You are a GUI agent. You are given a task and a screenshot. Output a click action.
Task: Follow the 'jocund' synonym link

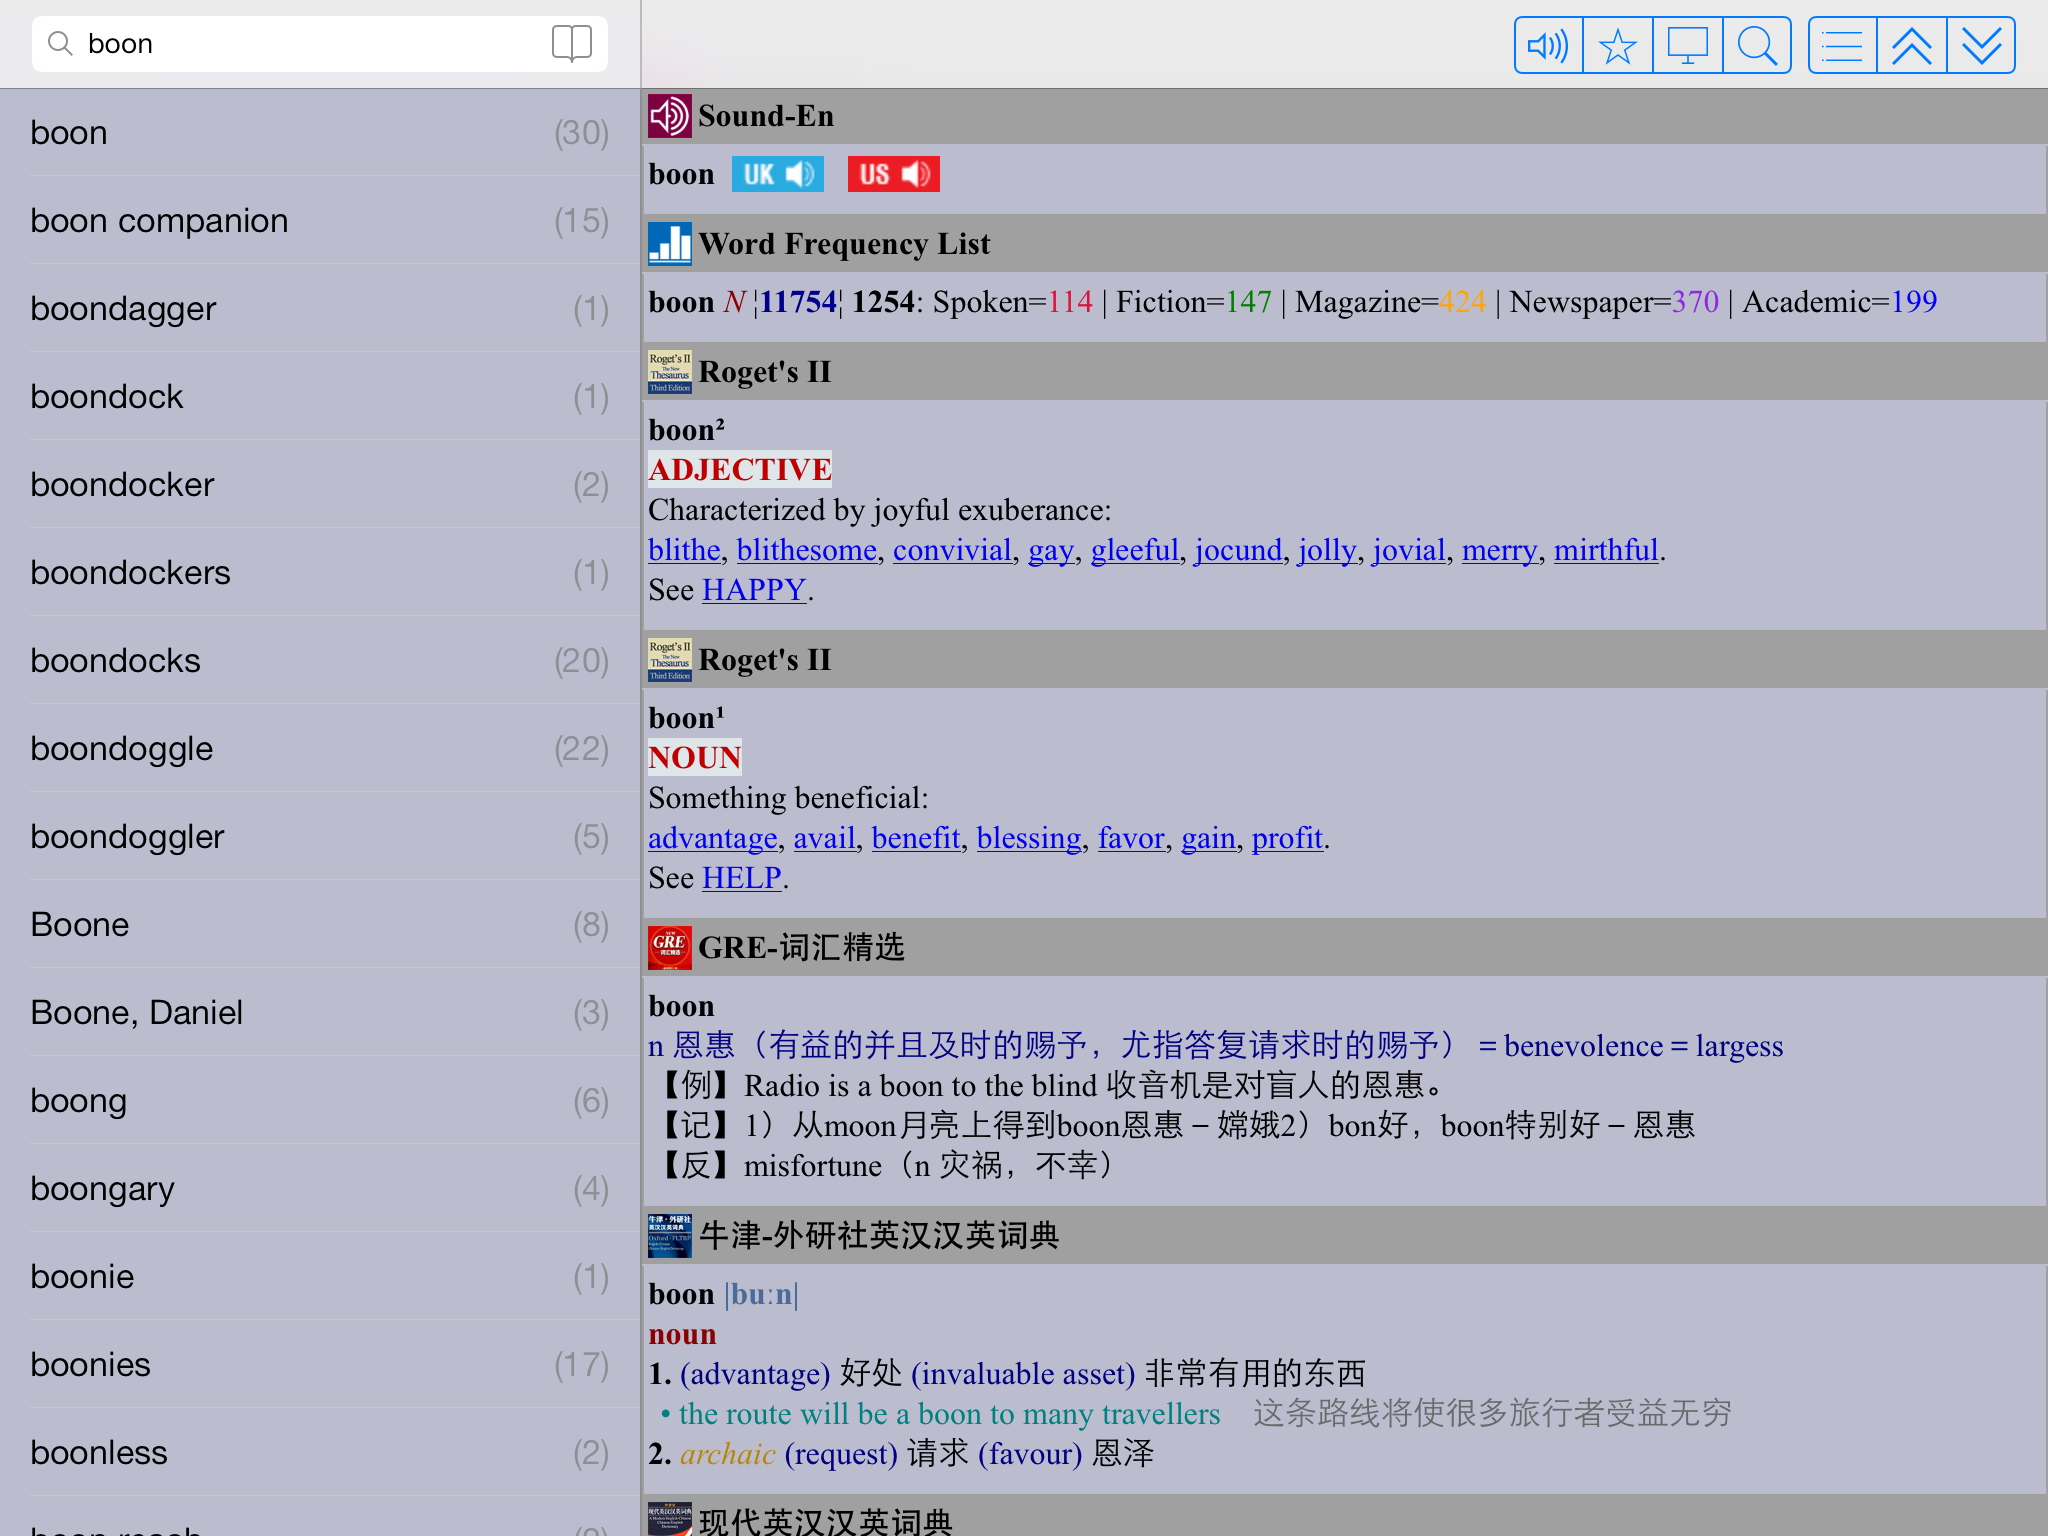click(x=1238, y=550)
